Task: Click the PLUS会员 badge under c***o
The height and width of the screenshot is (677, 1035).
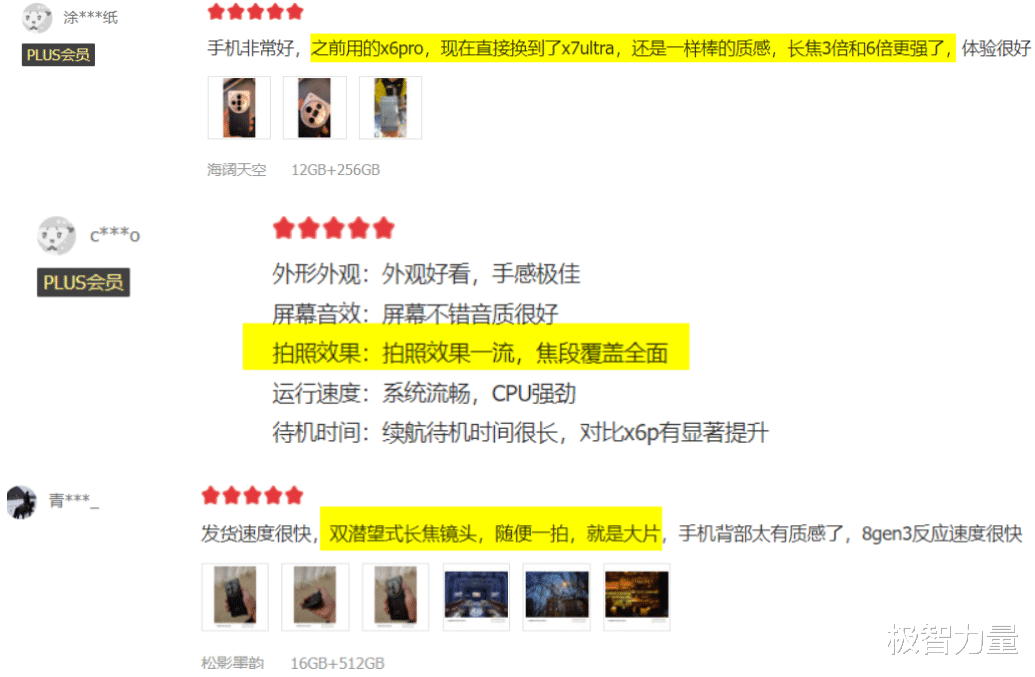Action: click(83, 282)
